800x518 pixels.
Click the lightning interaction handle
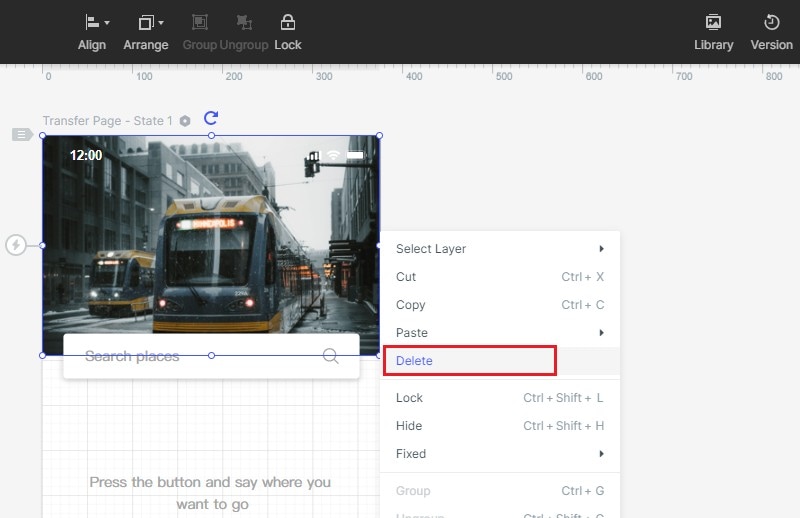click(x=16, y=245)
